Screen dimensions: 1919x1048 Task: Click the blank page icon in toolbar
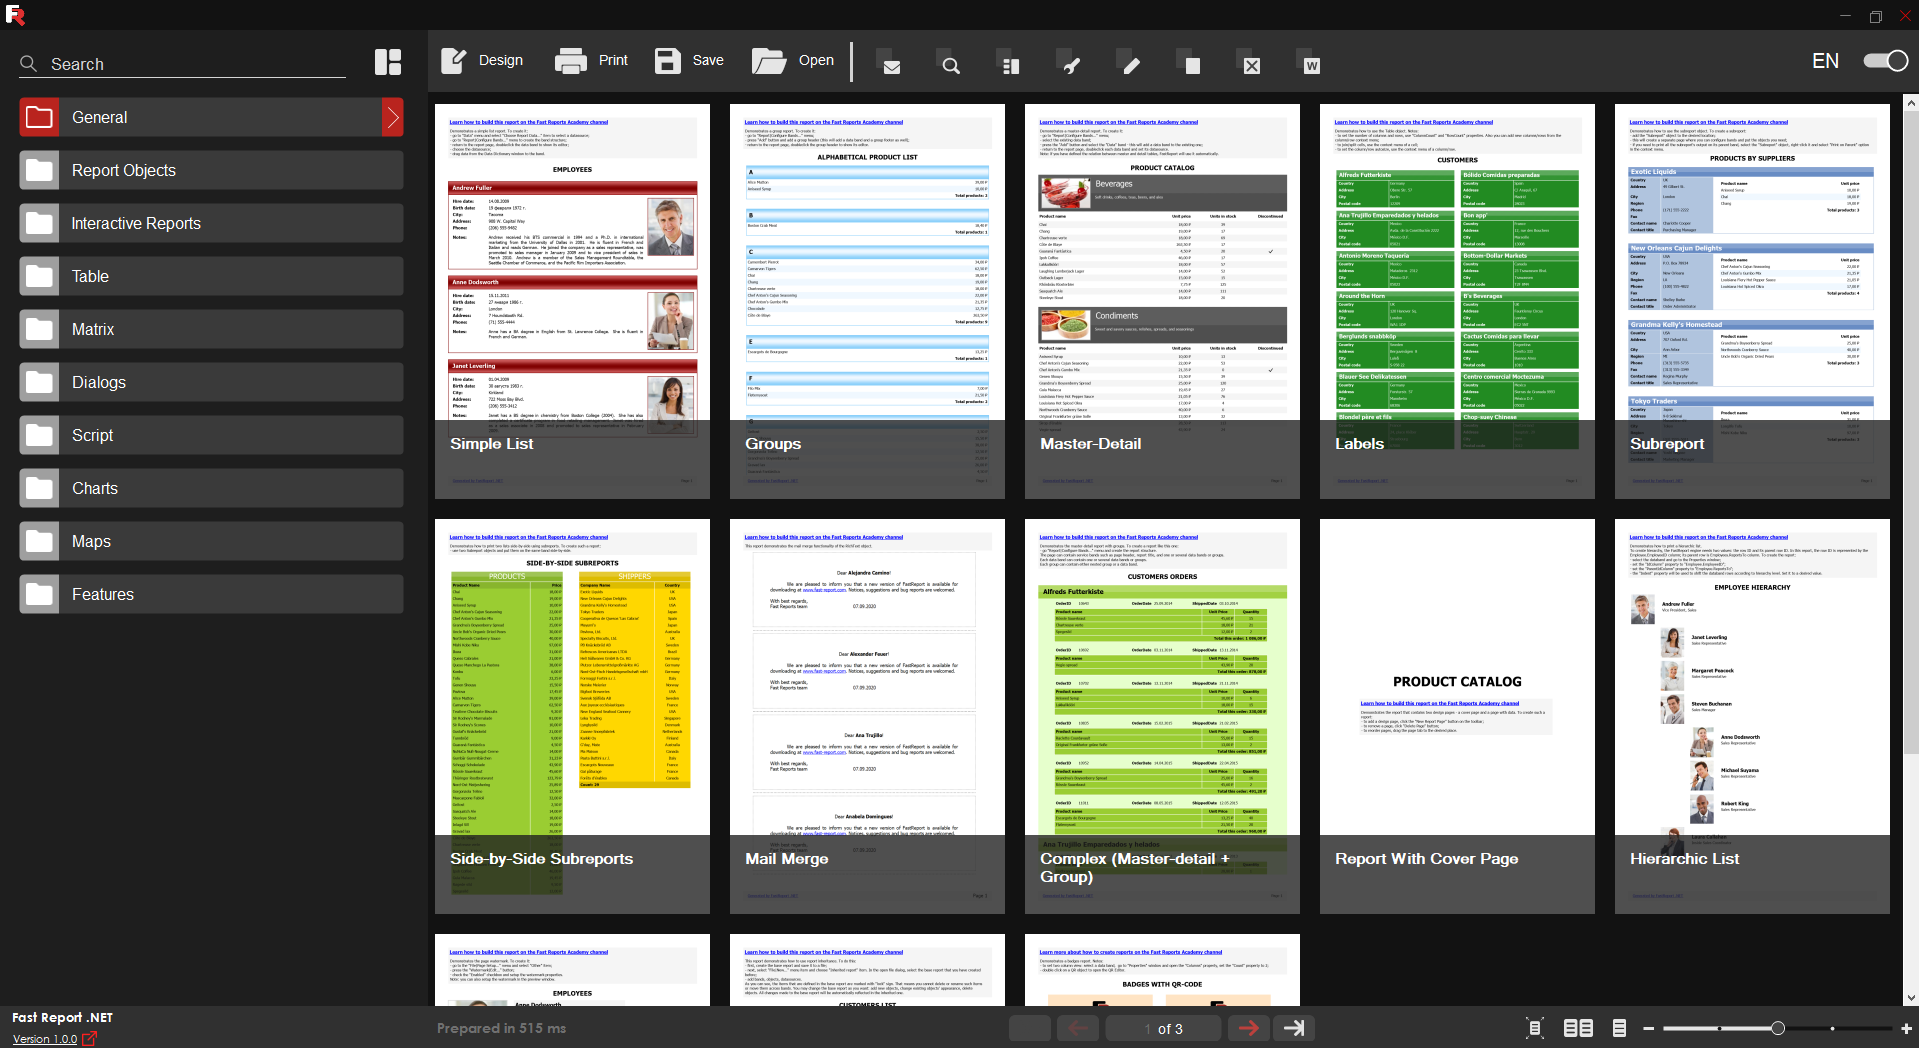point(1192,66)
